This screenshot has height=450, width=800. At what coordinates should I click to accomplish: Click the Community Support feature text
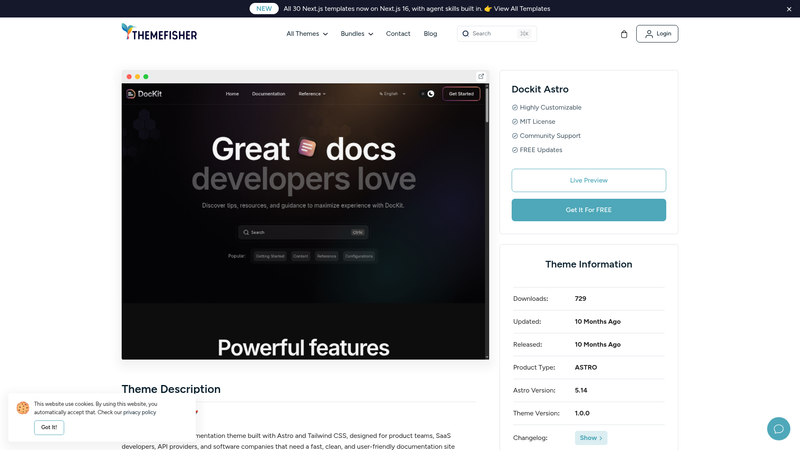(550, 136)
